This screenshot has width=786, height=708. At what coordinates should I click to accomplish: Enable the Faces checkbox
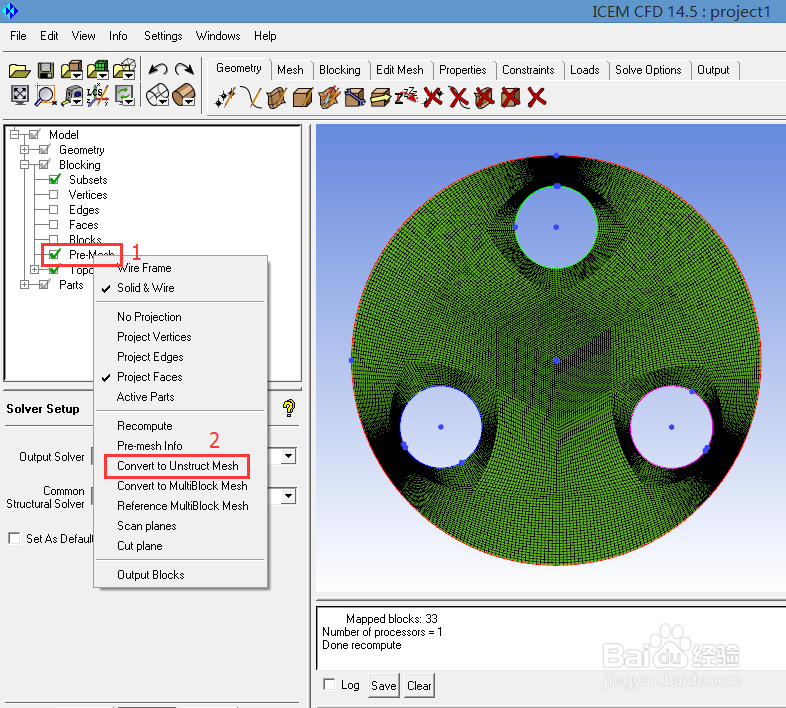point(54,225)
